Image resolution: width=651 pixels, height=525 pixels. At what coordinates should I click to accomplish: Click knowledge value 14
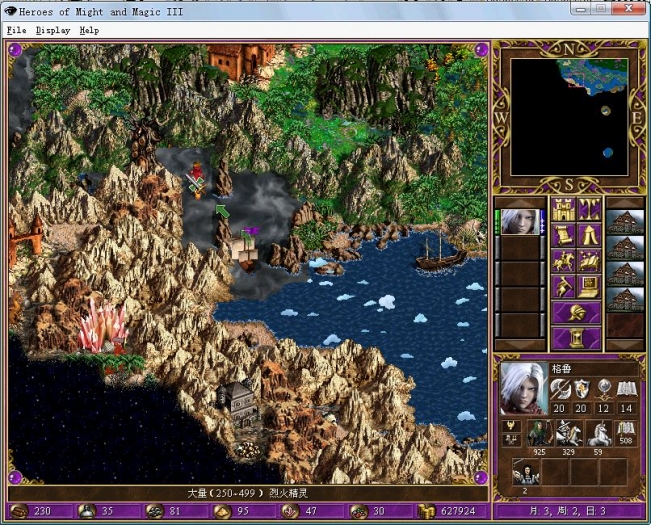click(626, 408)
